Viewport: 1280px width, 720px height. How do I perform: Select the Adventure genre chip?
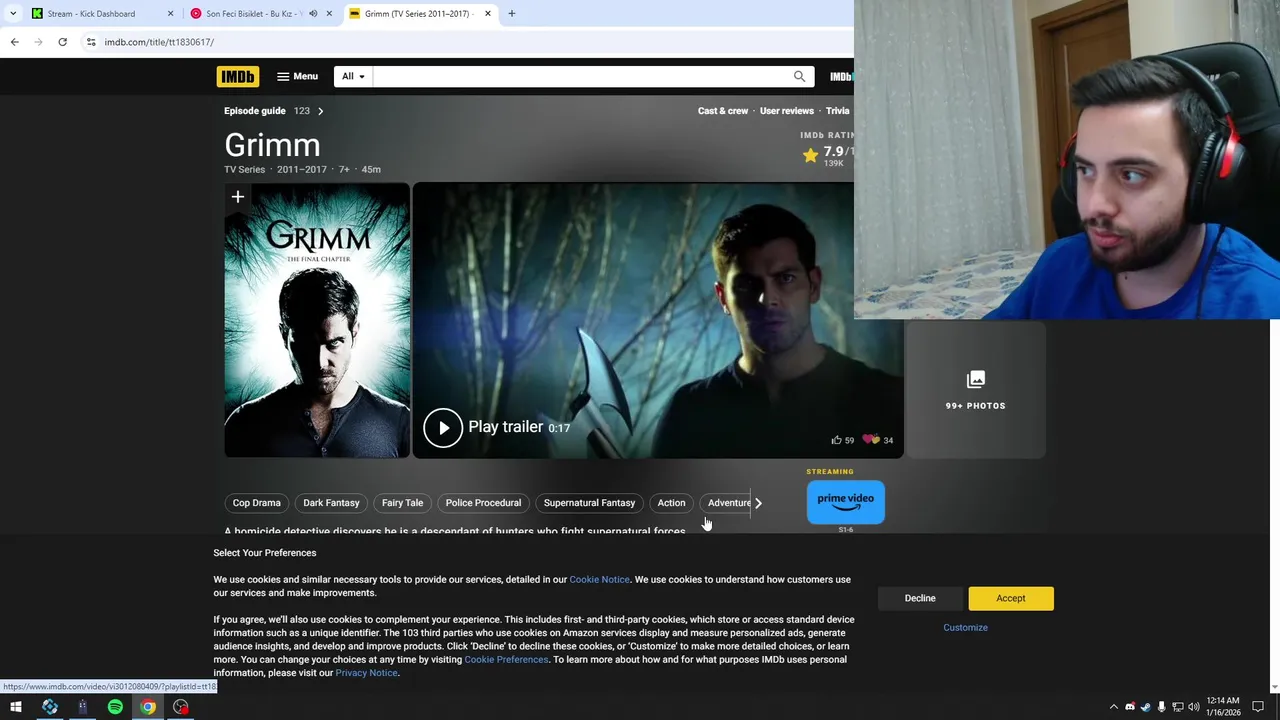728,503
